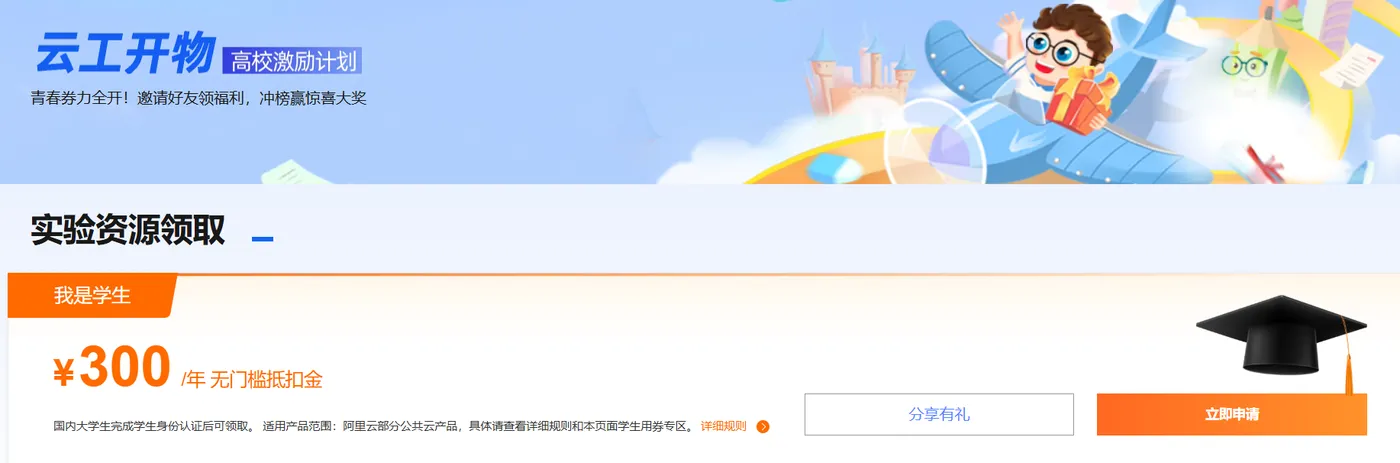The image size is (1400, 463).
Task: Click the orange arrow icon beside 详细规则
Action: (x=763, y=427)
